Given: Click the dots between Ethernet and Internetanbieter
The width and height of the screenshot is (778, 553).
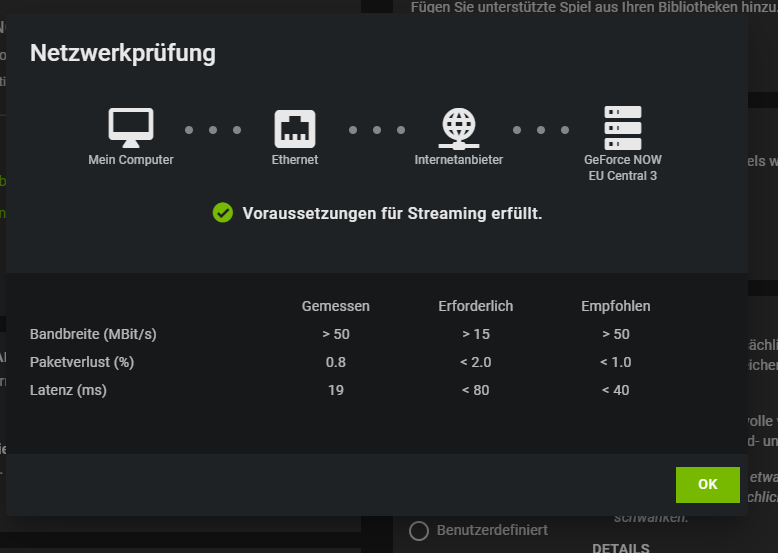Looking at the screenshot, I should coord(377,130).
